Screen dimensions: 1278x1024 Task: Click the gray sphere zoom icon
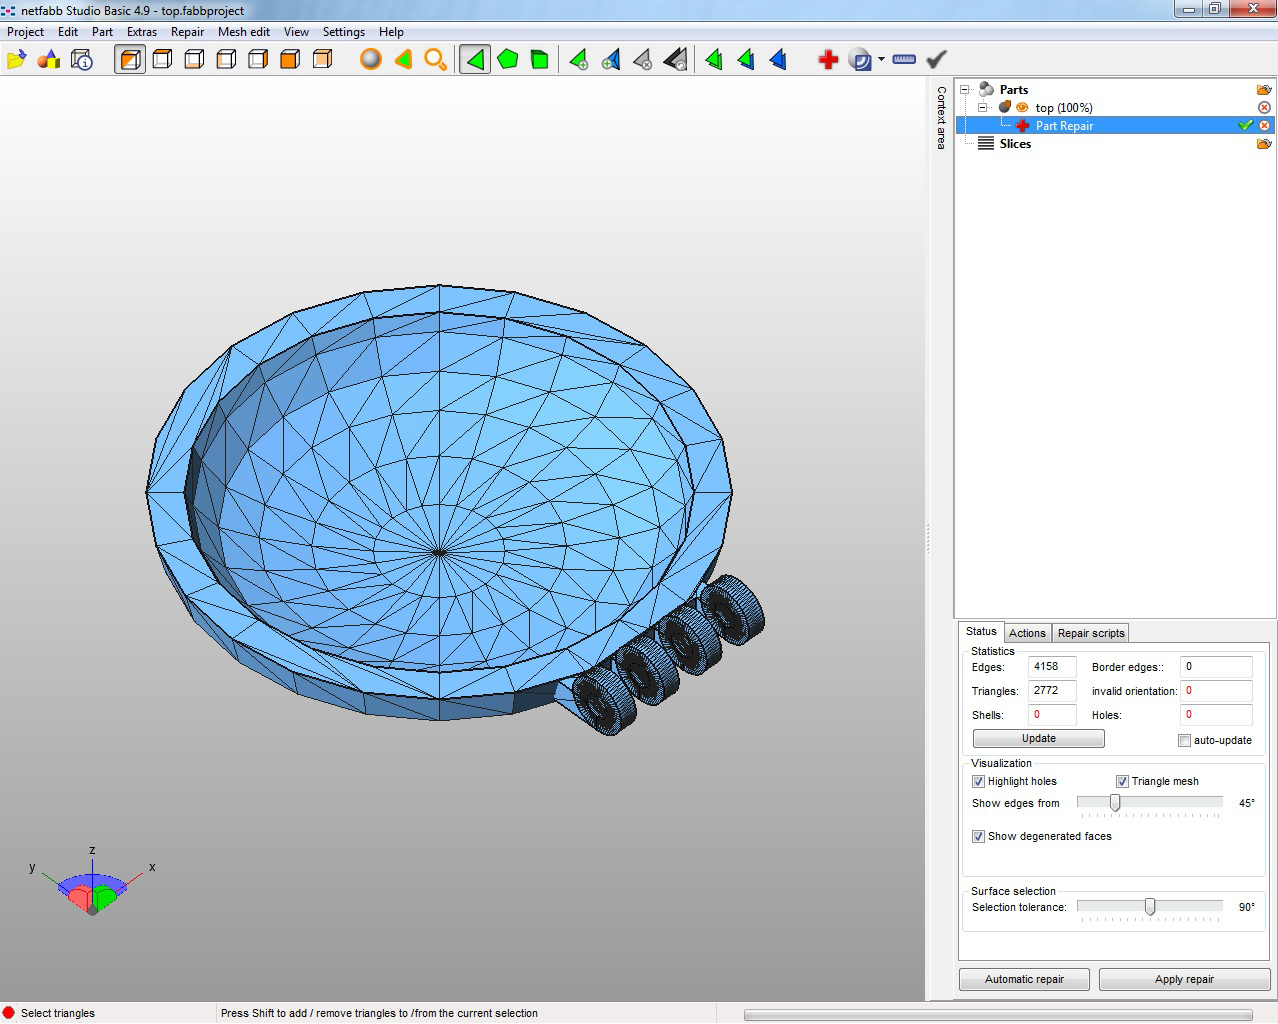coord(371,60)
